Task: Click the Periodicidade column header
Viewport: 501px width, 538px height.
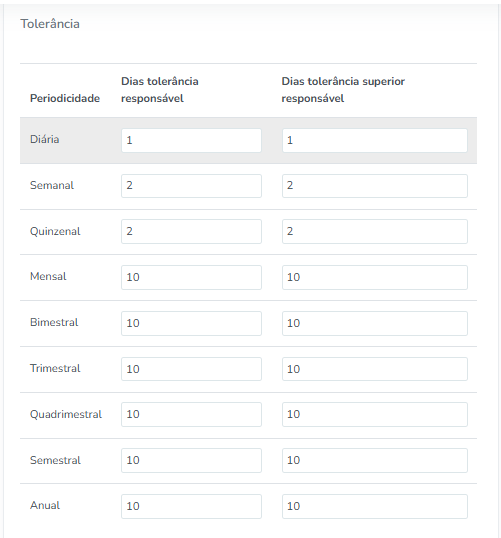Action: [x=65, y=98]
